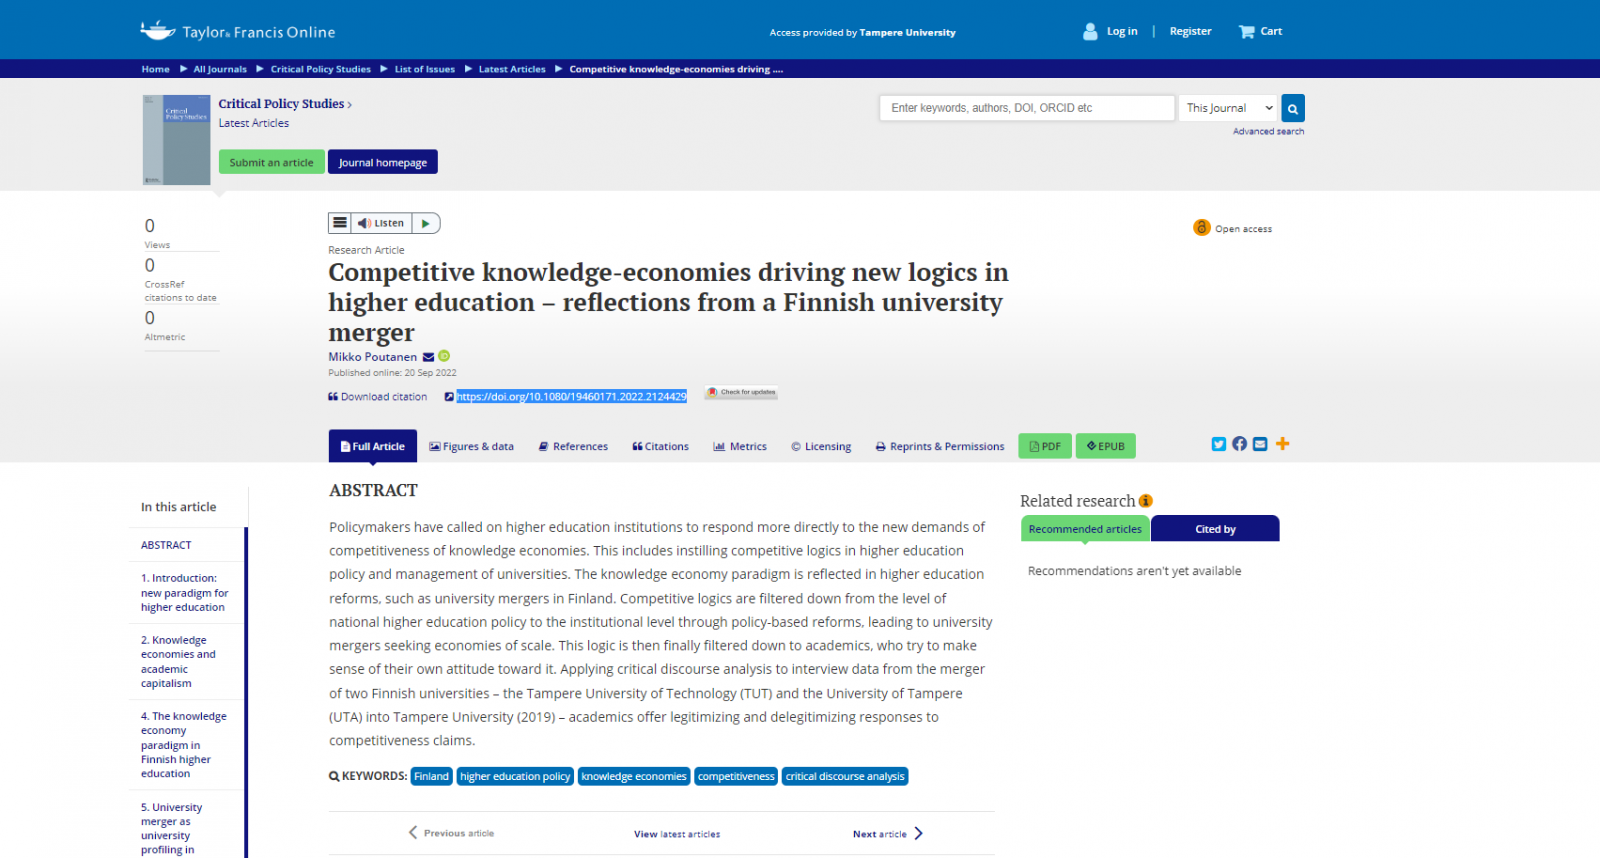The height and width of the screenshot is (858, 1600).
Task: Open the Figures & data tab
Action: coord(471,447)
